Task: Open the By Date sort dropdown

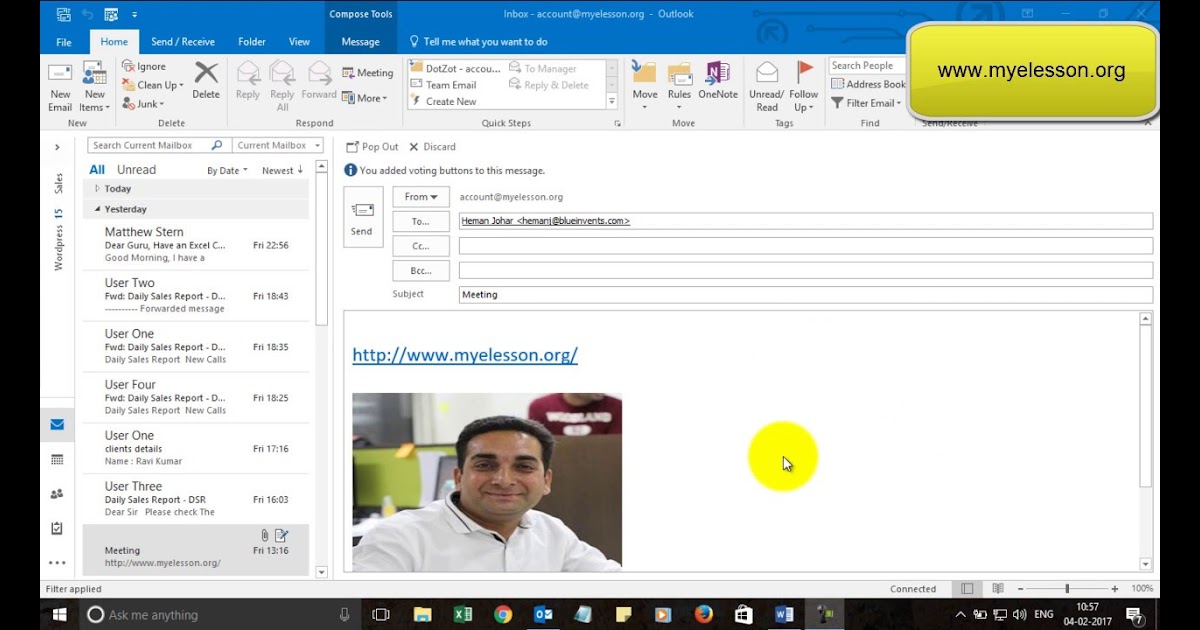Action: (x=227, y=171)
